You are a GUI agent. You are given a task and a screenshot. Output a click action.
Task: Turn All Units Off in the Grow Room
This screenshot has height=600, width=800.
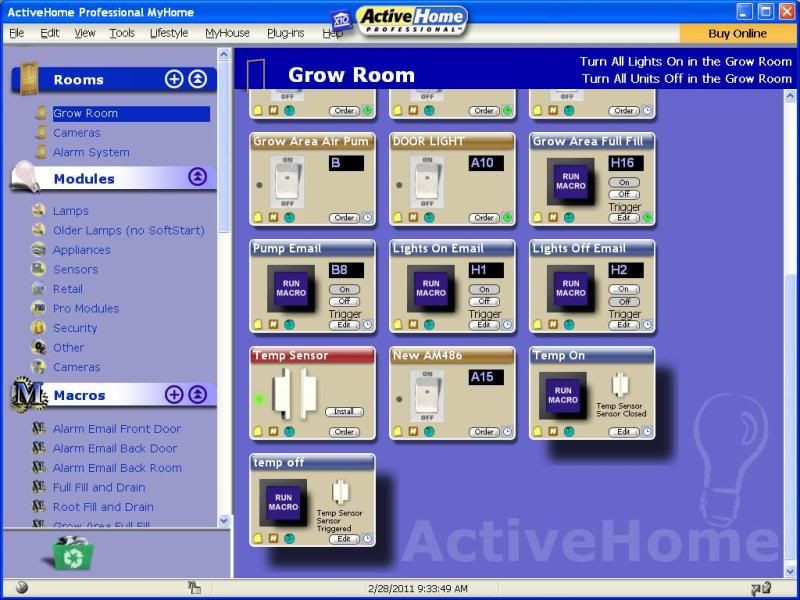(687, 79)
